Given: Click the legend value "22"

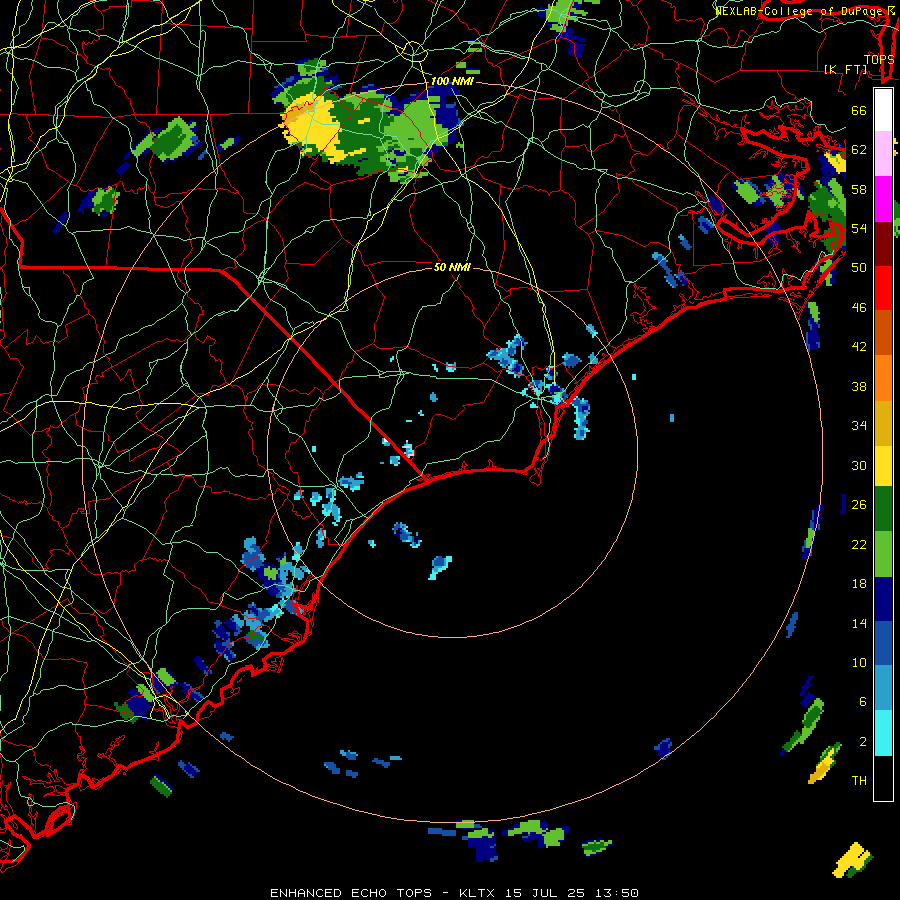Looking at the screenshot, I should (x=859, y=544).
